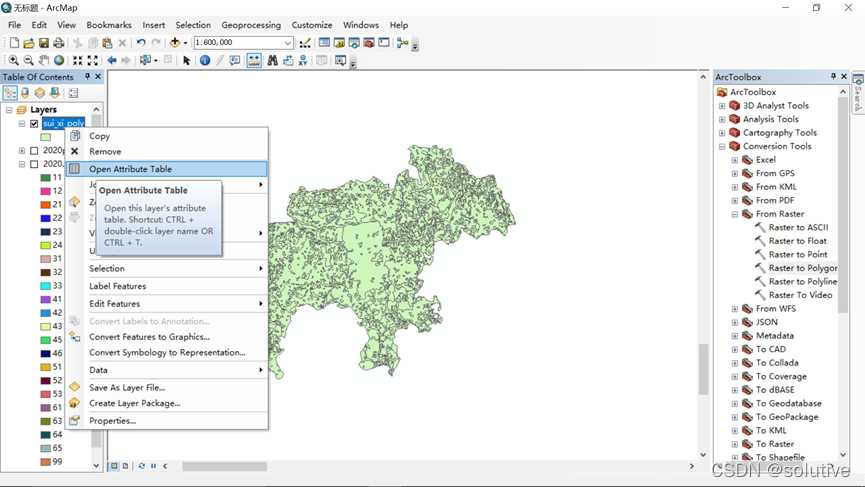
Task: Click the pink color swatch for class 12
Action: 45,191
